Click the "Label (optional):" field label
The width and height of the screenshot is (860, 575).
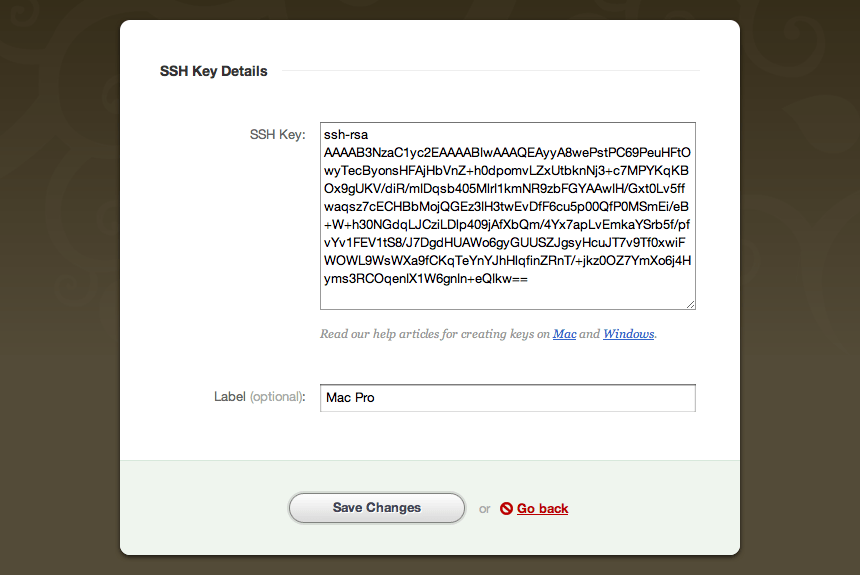260,397
